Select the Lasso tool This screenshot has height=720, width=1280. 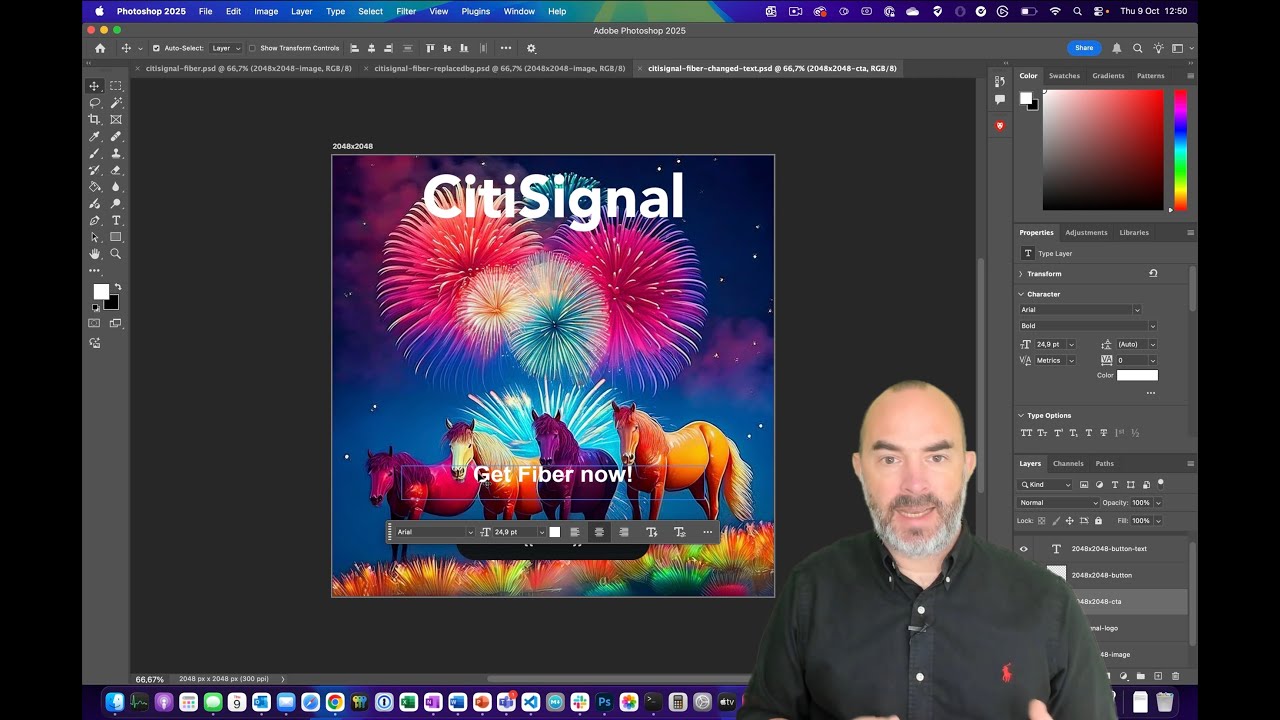point(95,103)
